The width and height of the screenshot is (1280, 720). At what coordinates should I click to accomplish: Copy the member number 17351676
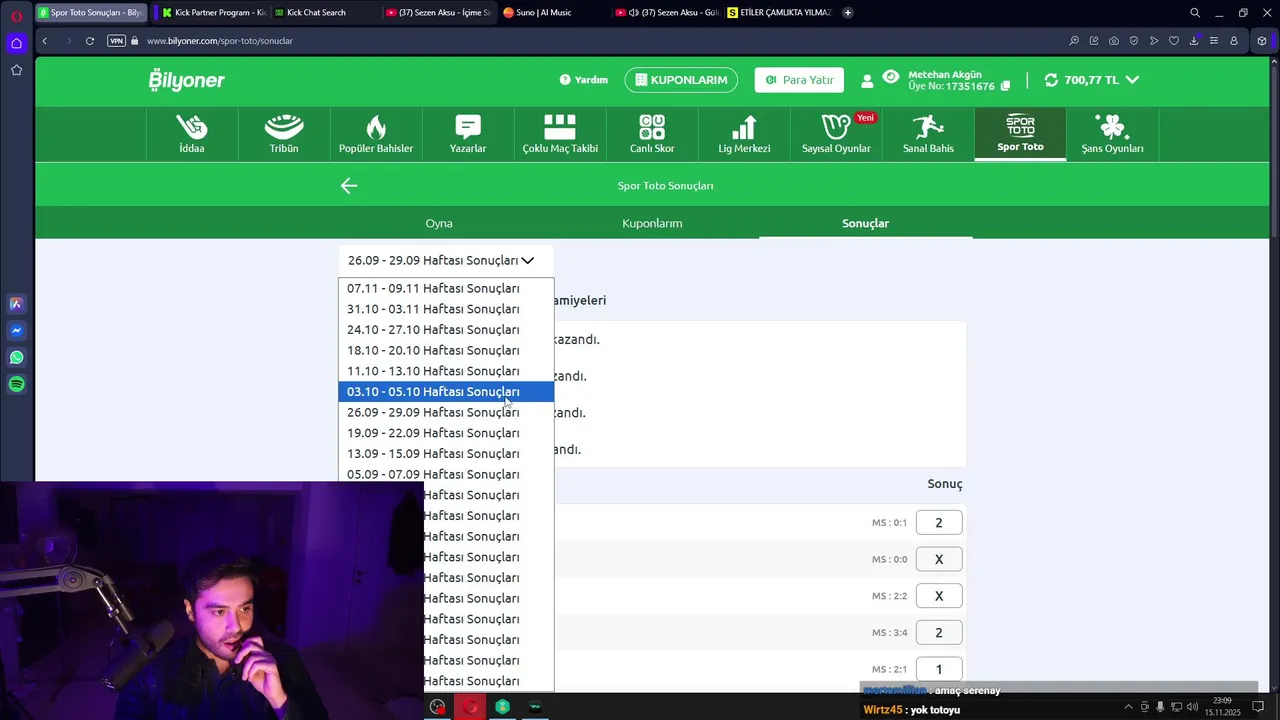1005,86
